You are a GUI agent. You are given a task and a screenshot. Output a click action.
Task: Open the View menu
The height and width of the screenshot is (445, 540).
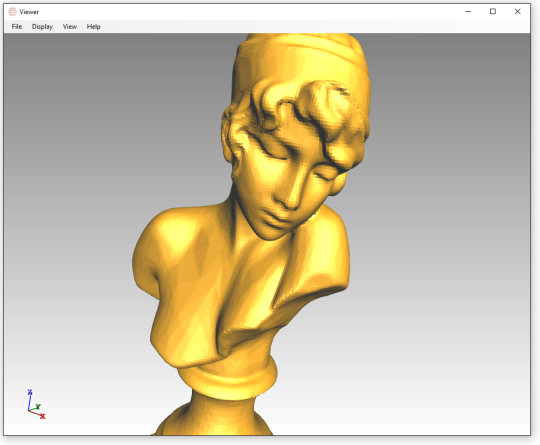point(70,27)
